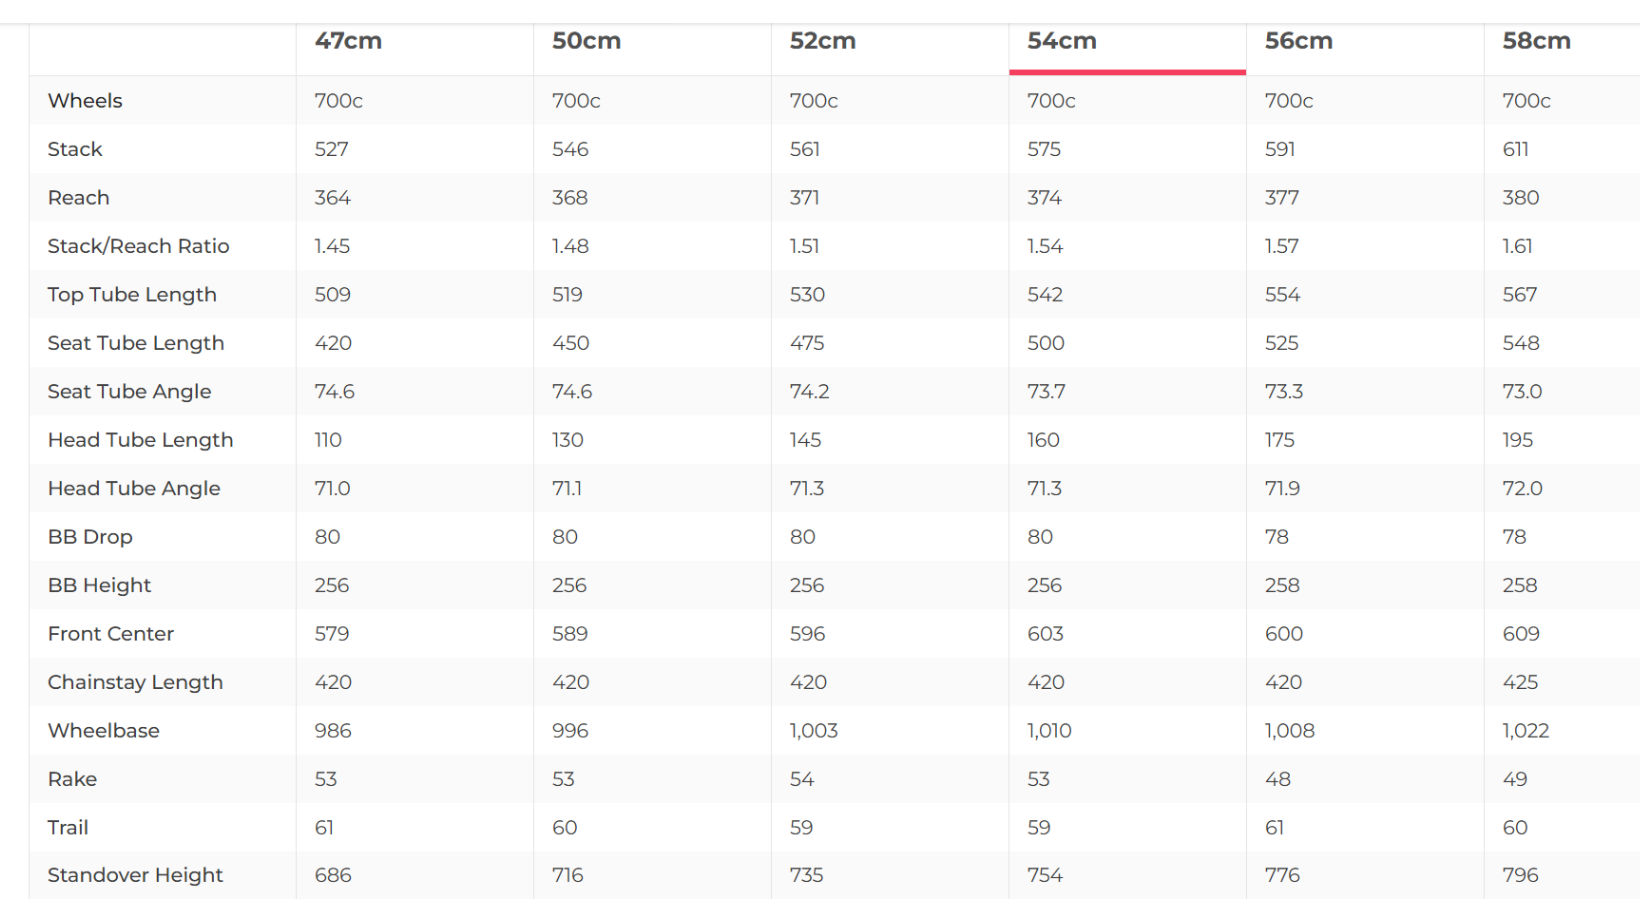This screenshot has width=1640, height=922.
Task: Select the Front Center row label
Action: 111,634
